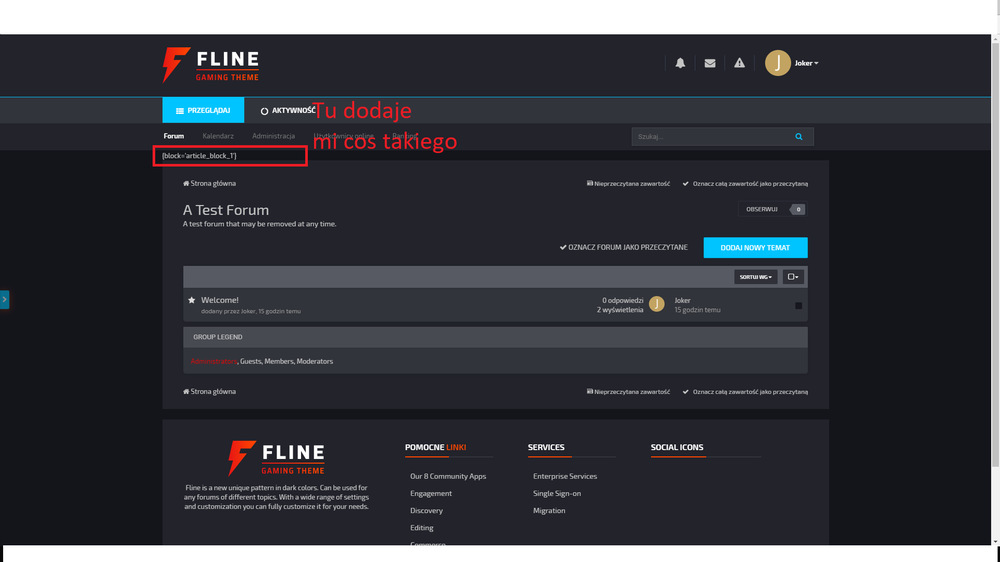The height and width of the screenshot is (562, 1000).
Task: Toggle the Obserwuj follow button
Action: tap(762, 209)
